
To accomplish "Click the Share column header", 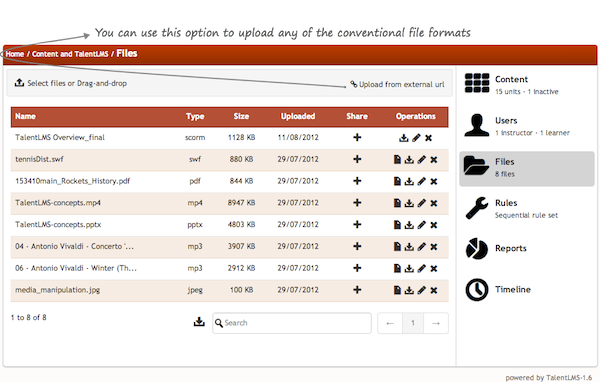I will pyautogui.click(x=357, y=116).
